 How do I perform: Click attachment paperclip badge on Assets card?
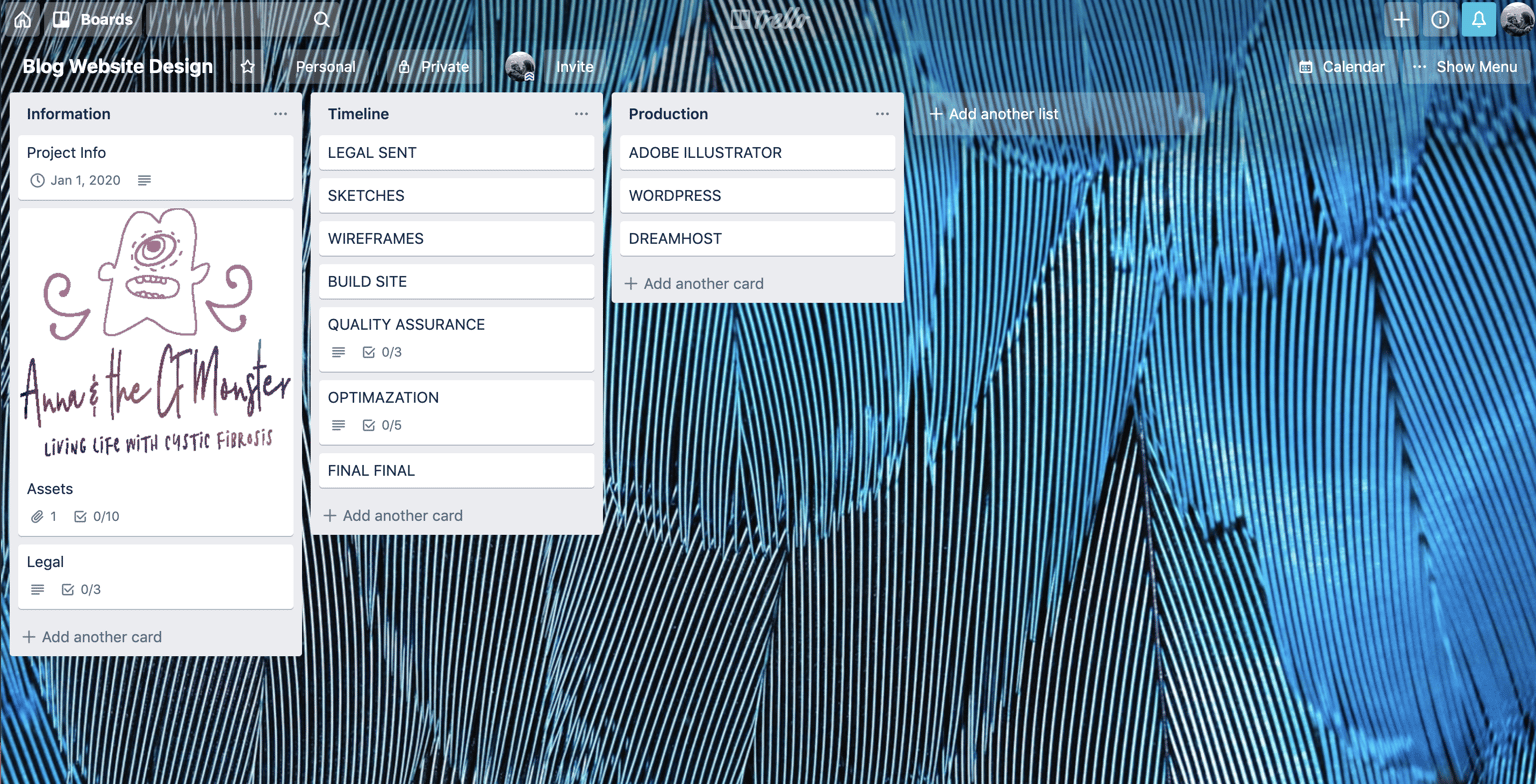44,517
